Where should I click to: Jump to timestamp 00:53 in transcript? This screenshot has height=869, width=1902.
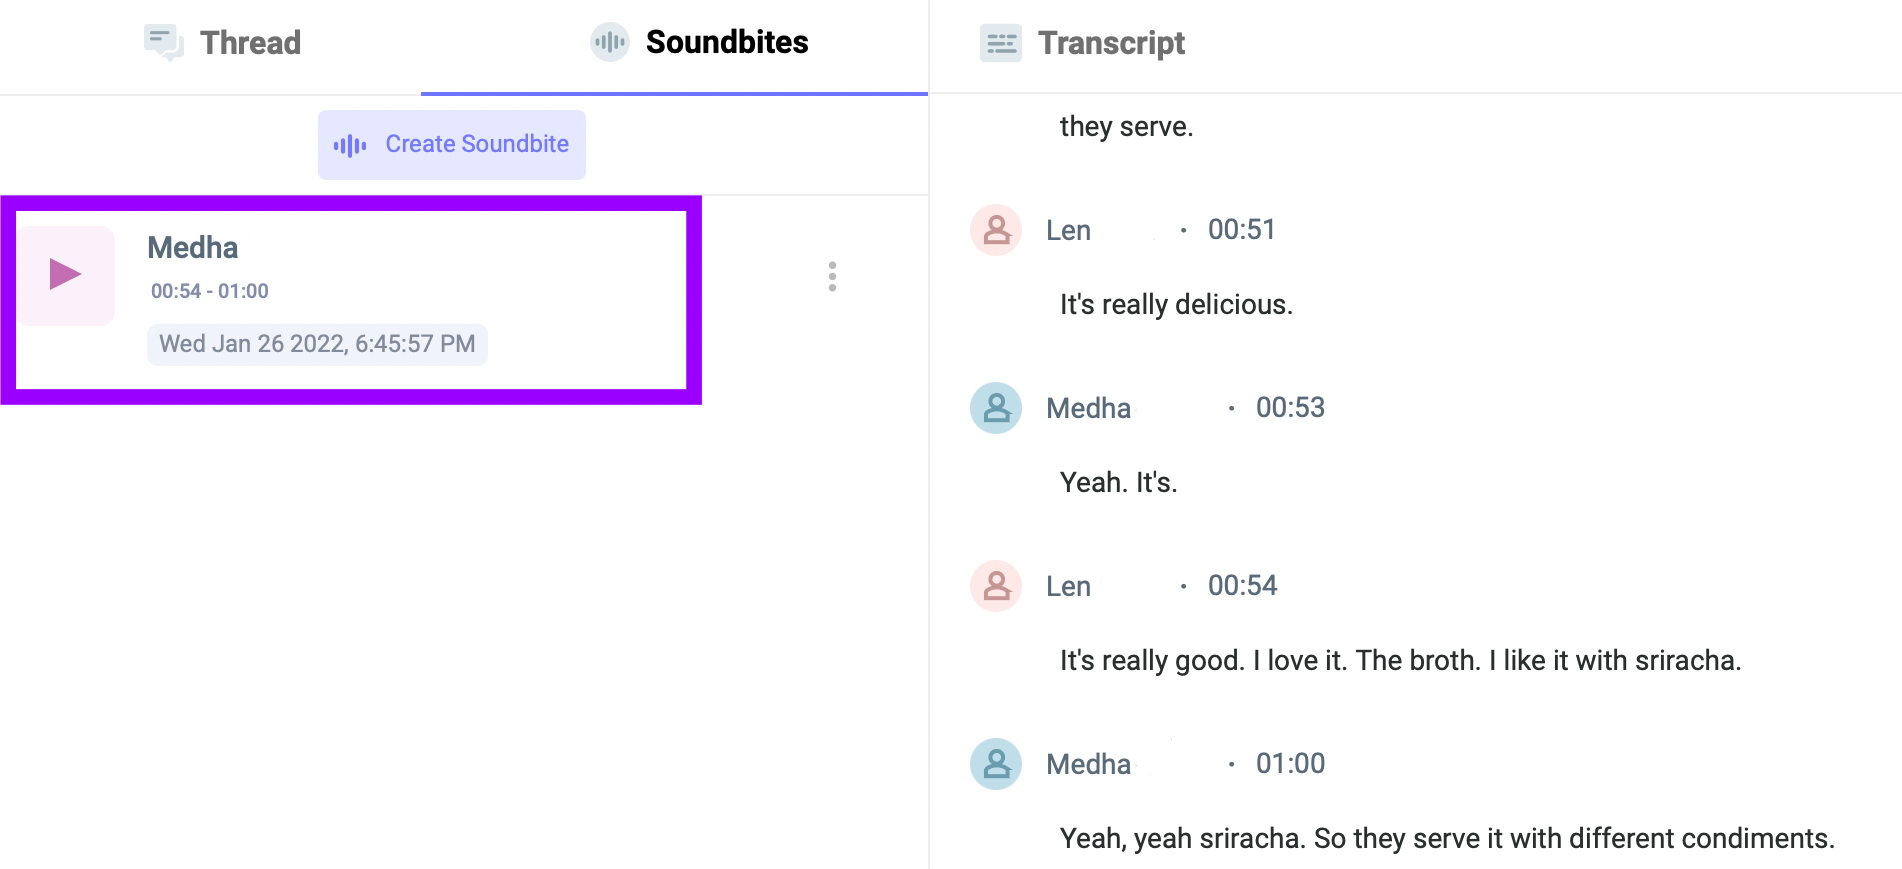(x=1290, y=408)
